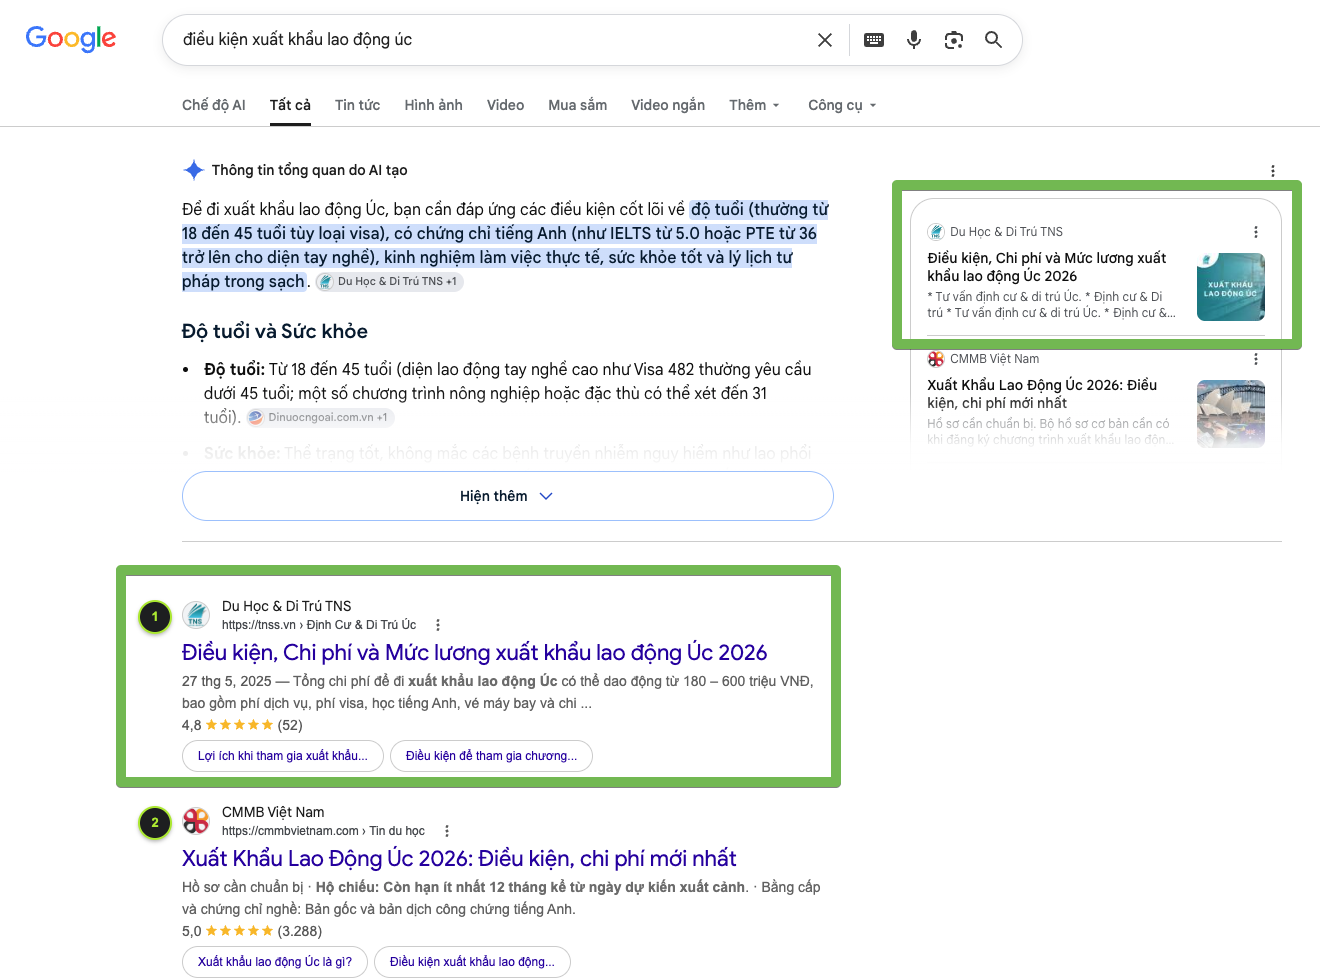Open the on-screen keyboard input tool
This screenshot has width=1320, height=979.
[x=874, y=40]
